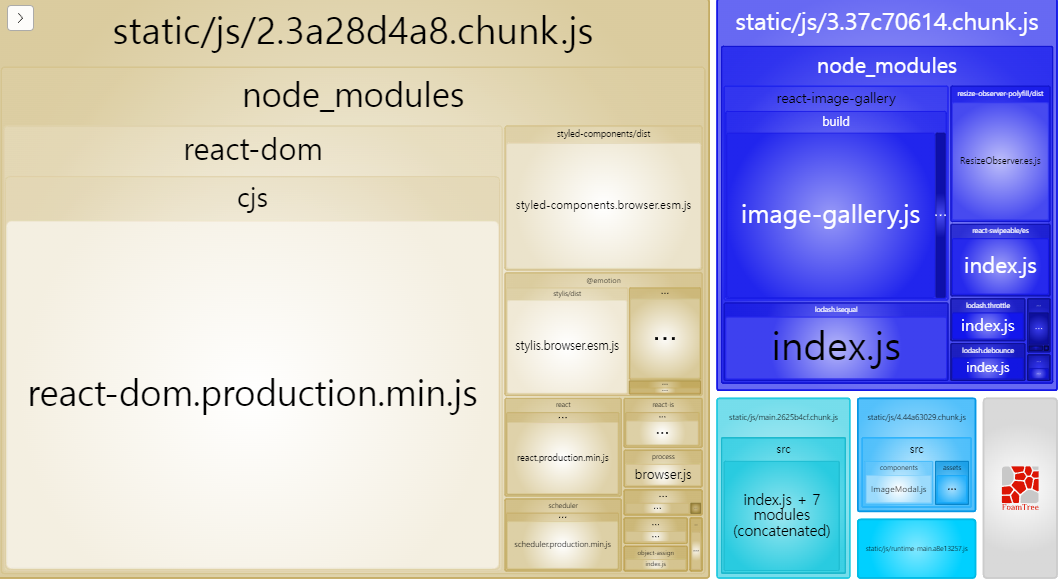The image size is (1060, 581).
Task: Click the styled-components/dist label
Action: tap(603, 134)
